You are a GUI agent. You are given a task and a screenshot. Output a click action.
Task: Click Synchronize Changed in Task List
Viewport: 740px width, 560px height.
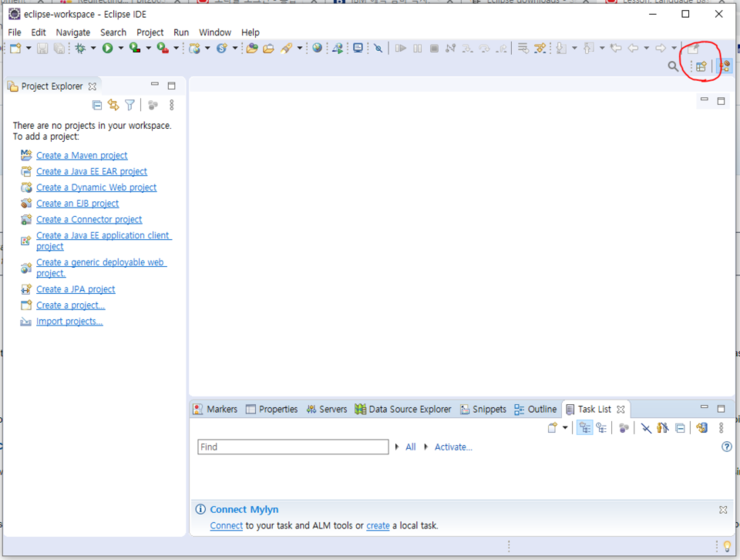[x=702, y=428]
